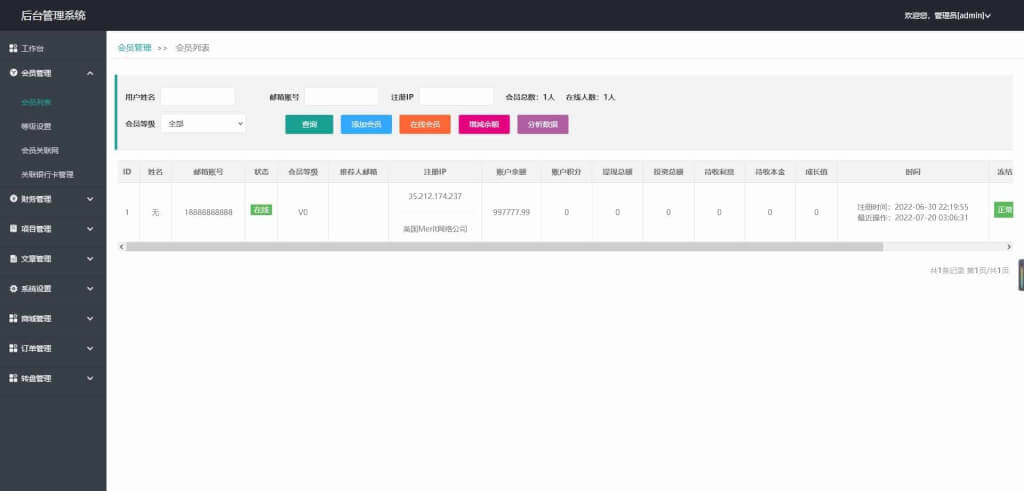Click the 会员总数：1人 counter text

(530, 97)
